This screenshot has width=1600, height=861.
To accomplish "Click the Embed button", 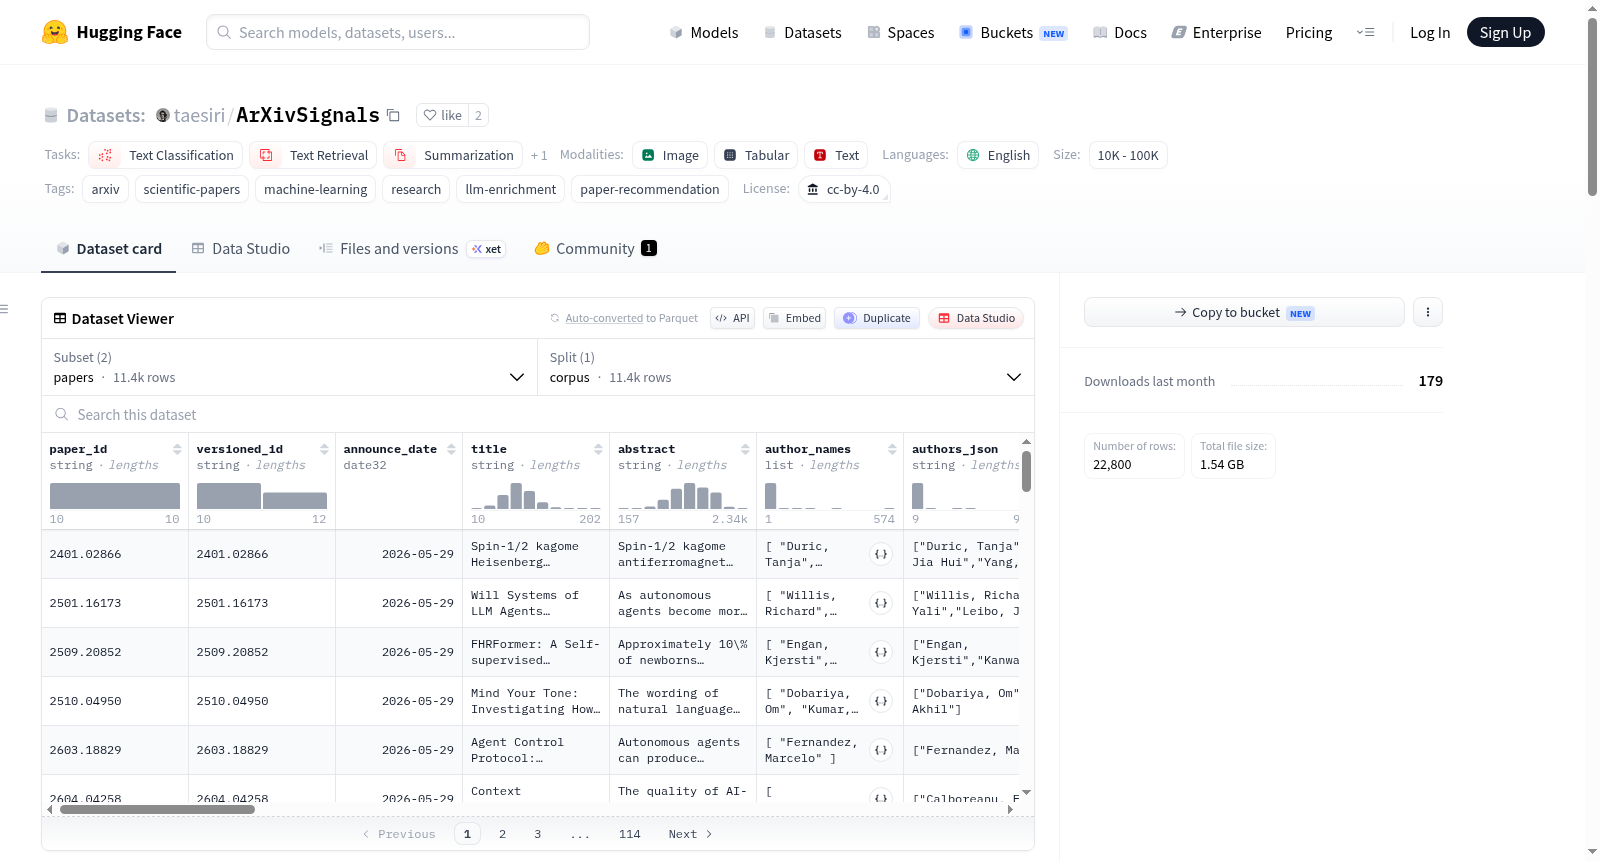I will click(x=795, y=318).
